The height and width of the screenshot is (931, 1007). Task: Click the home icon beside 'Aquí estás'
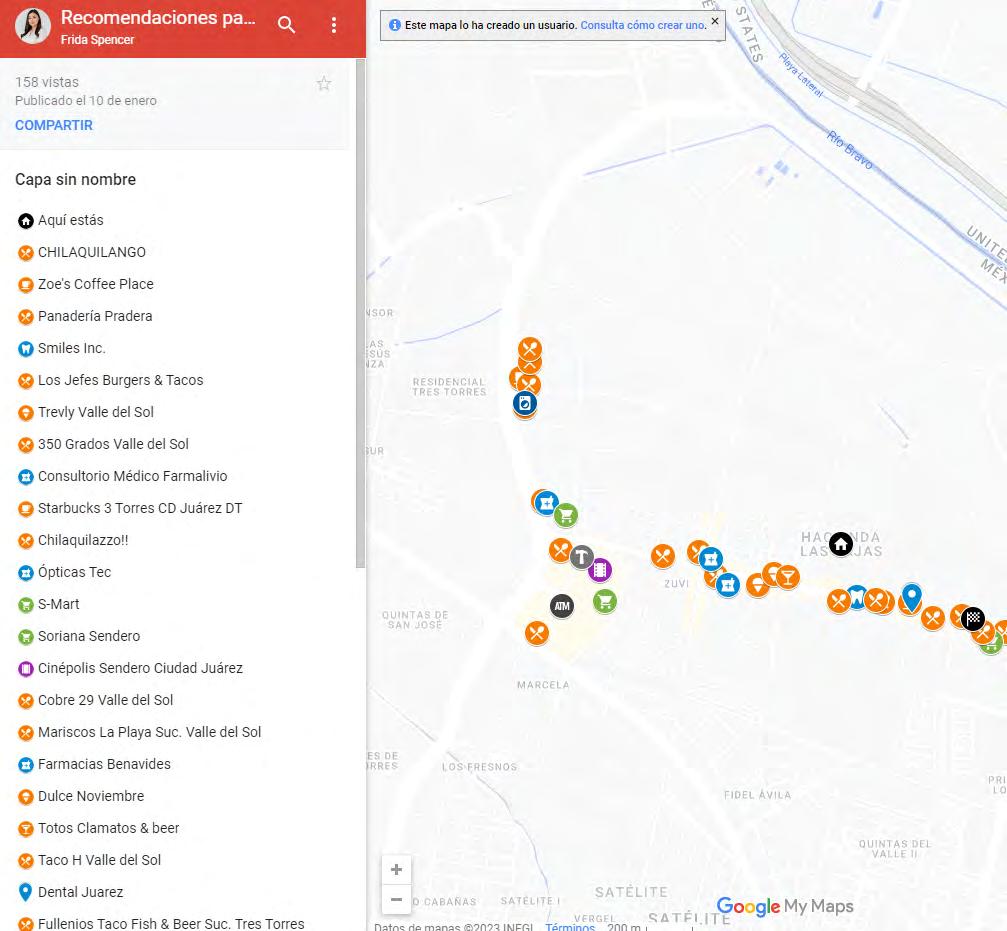(26, 221)
